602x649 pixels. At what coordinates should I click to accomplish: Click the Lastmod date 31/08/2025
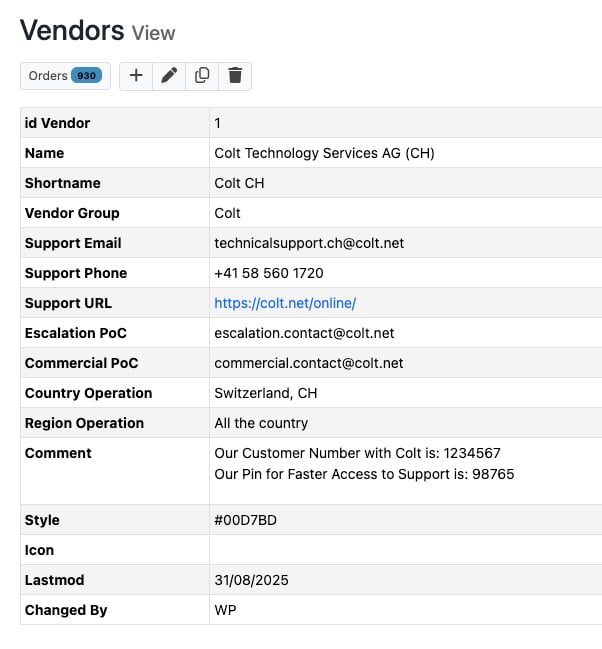pyautogui.click(x=250, y=580)
